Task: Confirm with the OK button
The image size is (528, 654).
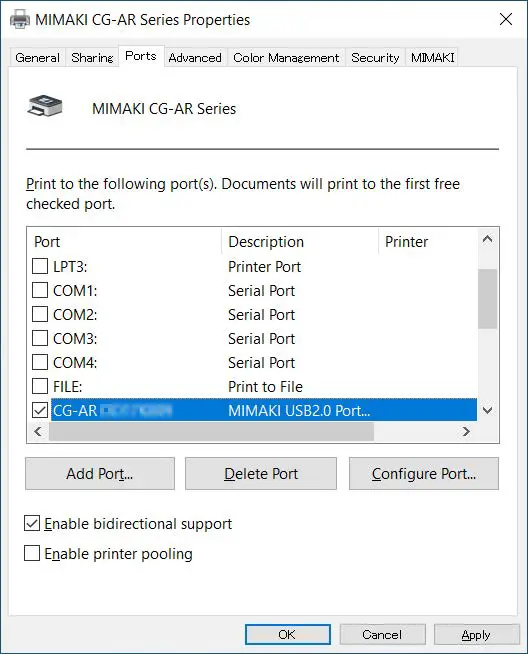Action: pos(288,634)
